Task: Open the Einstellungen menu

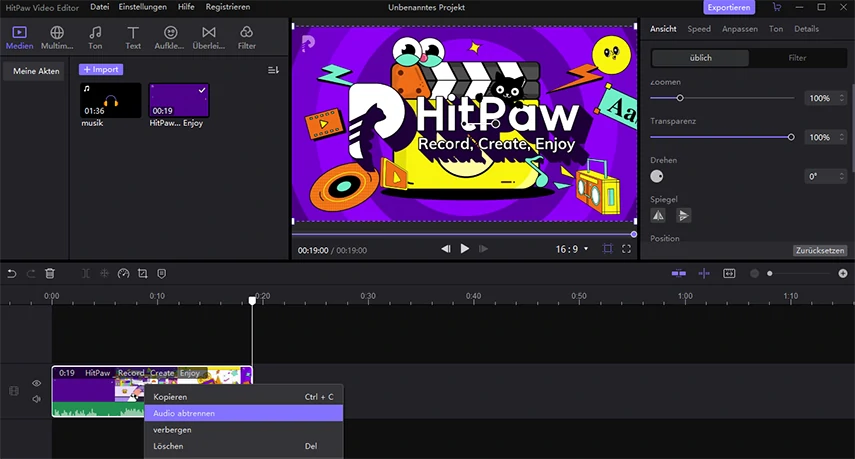Action: click(x=143, y=7)
